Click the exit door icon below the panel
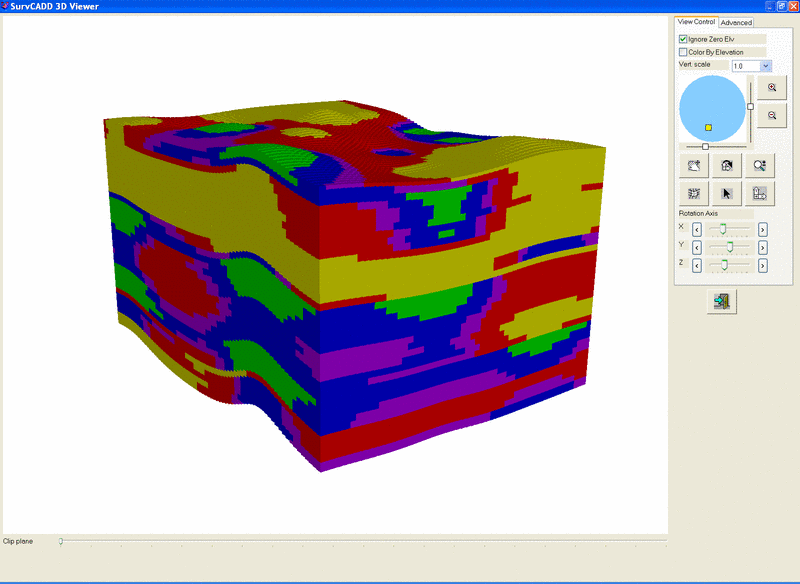800x584 pixels. pos(720,300)
